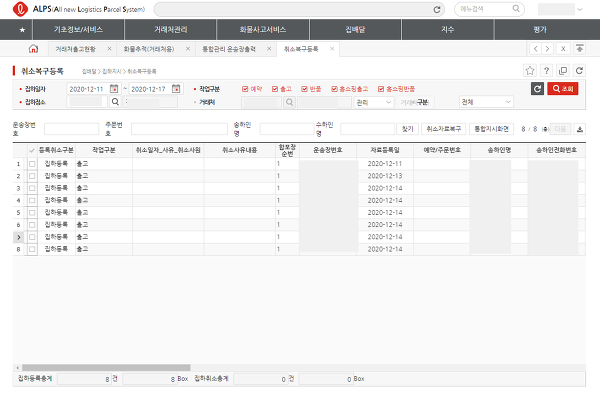Check the checkbox for row 4
The height and width of the screenshot is (393, 600).
tap(32, 201)
